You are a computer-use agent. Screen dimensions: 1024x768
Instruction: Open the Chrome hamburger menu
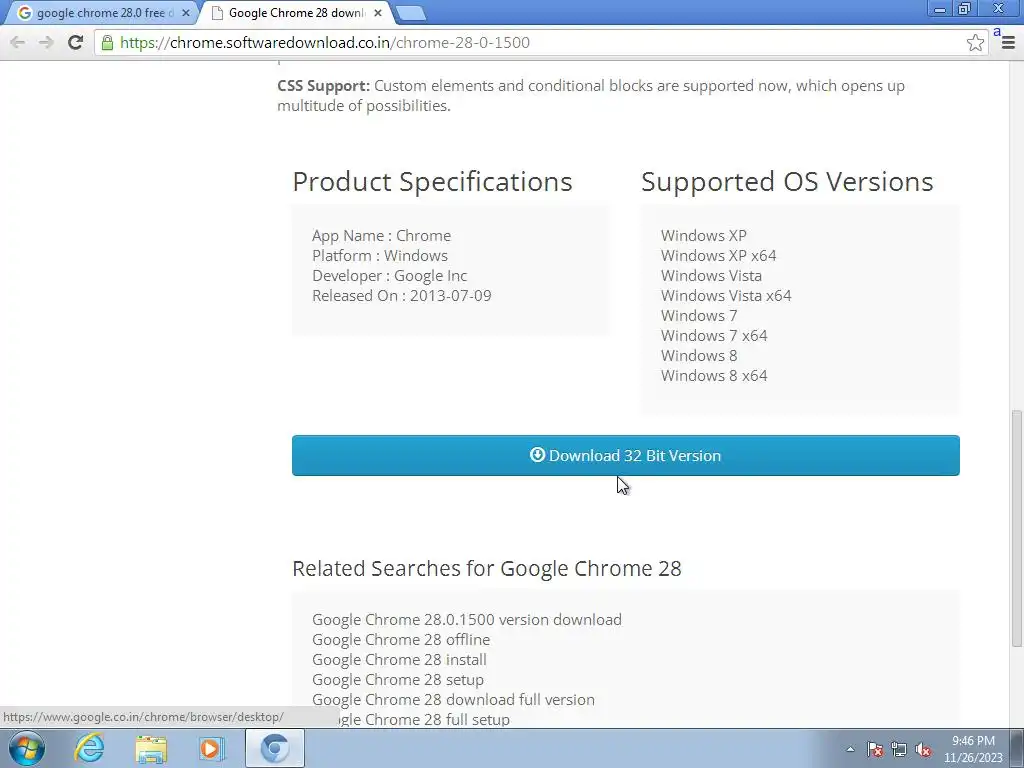1008,42
